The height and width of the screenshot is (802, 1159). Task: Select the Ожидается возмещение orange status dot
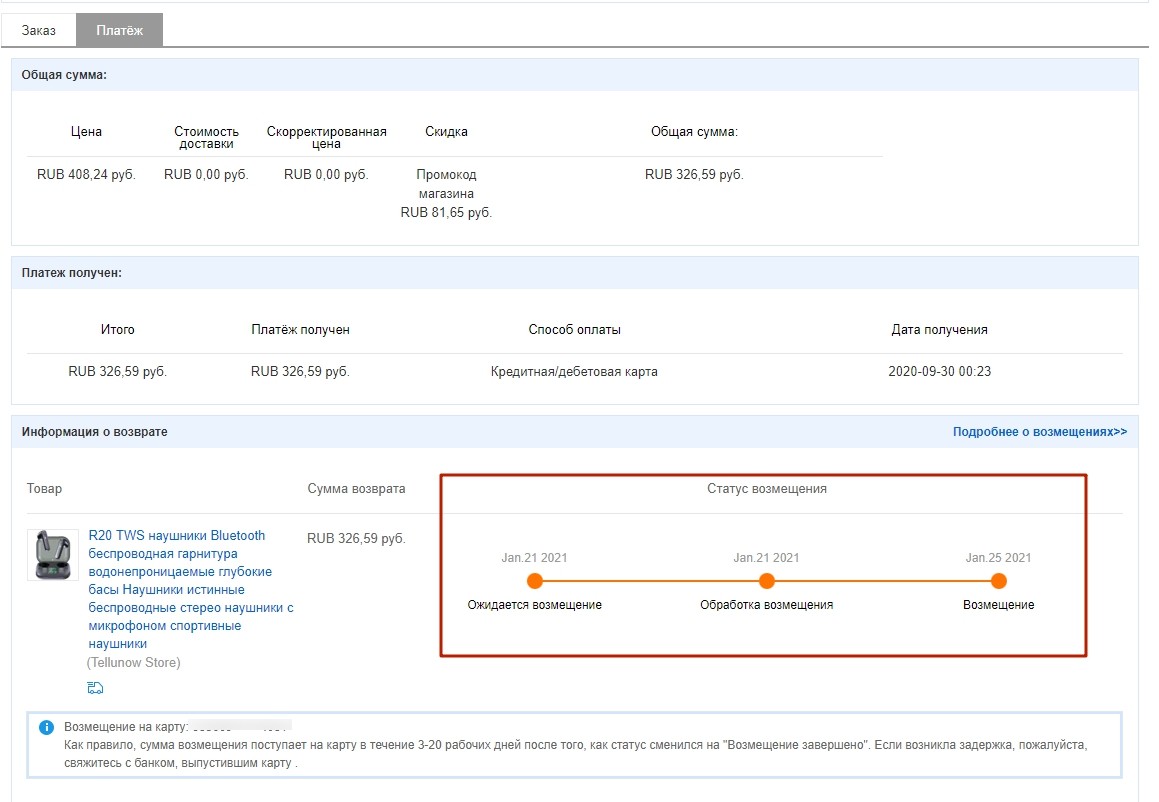(535, 581)
